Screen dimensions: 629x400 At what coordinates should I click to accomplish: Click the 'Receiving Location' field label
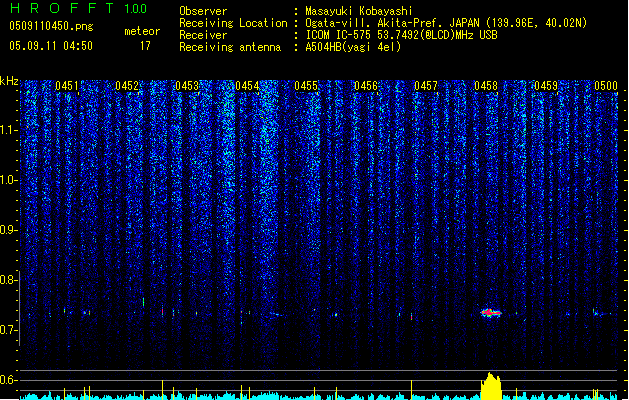click(x=233, y=23)
